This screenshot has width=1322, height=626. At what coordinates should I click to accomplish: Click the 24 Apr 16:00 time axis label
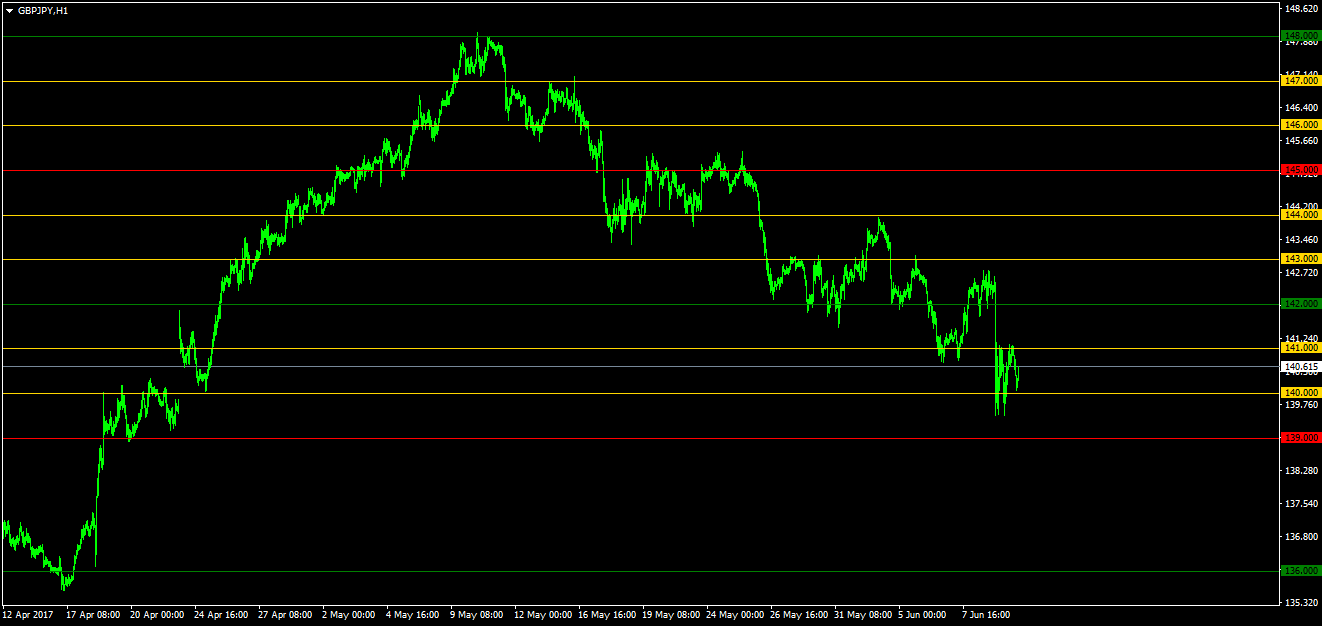(x=221, y=615)
